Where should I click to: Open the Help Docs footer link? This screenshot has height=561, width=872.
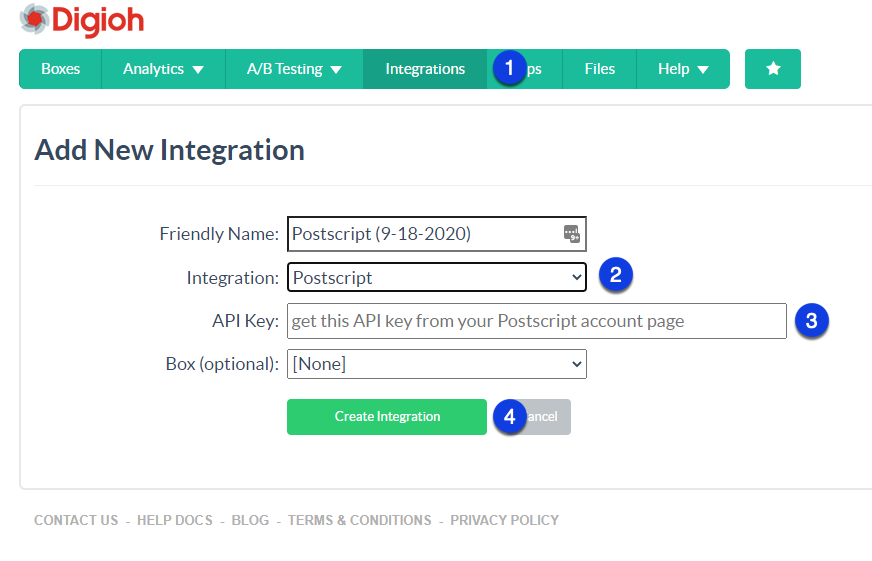[175, 520]
